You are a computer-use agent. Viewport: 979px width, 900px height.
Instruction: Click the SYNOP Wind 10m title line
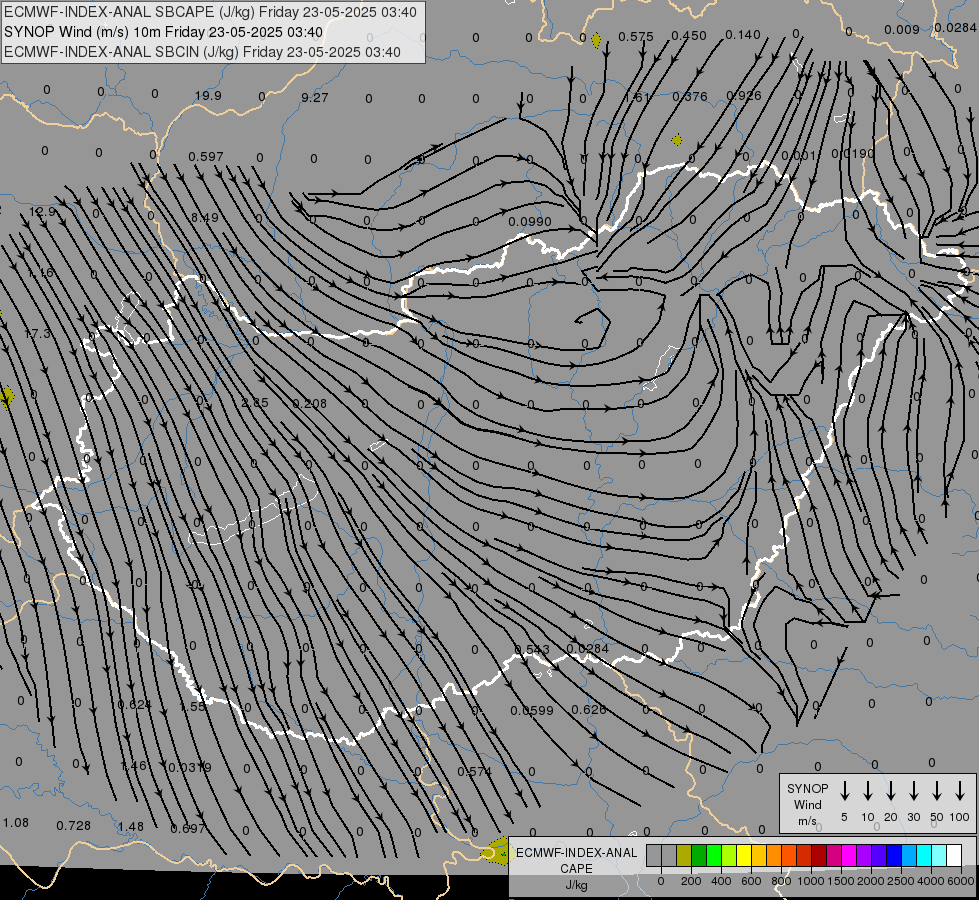click(163, 32)
